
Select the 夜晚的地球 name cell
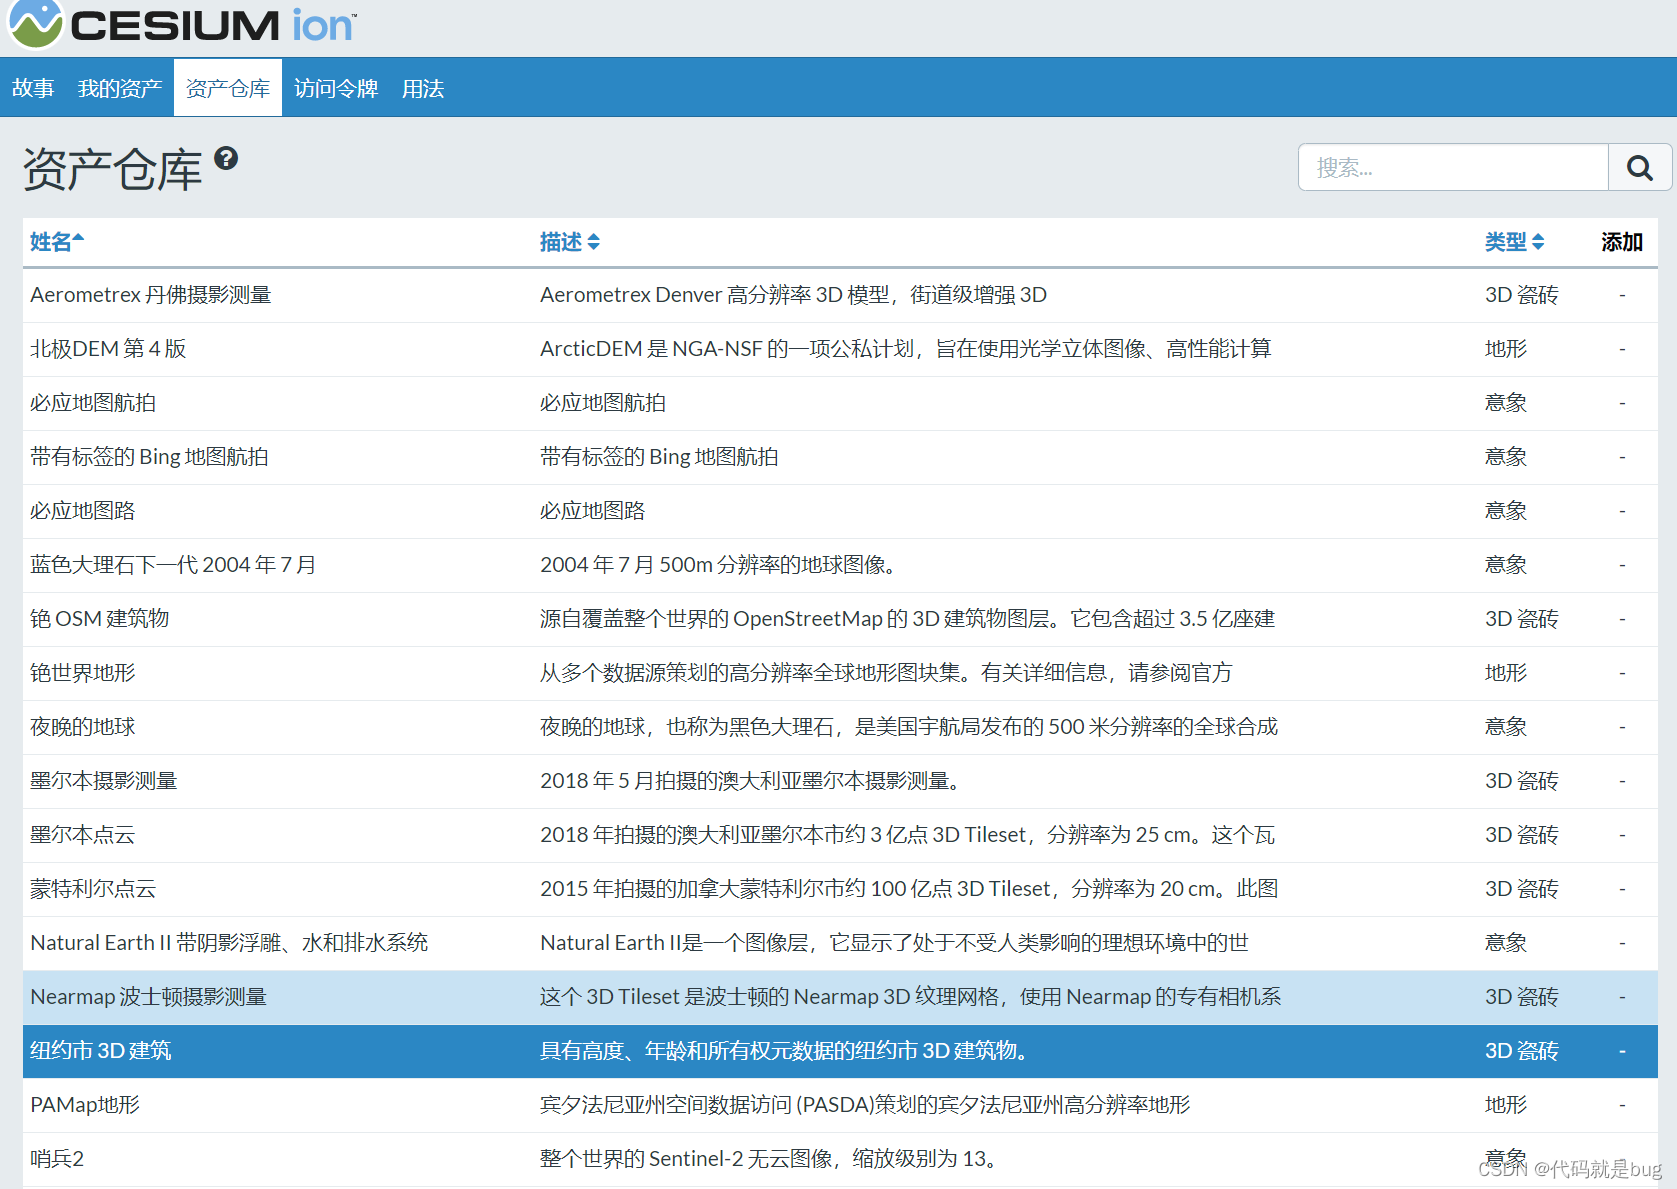[83, 727]
